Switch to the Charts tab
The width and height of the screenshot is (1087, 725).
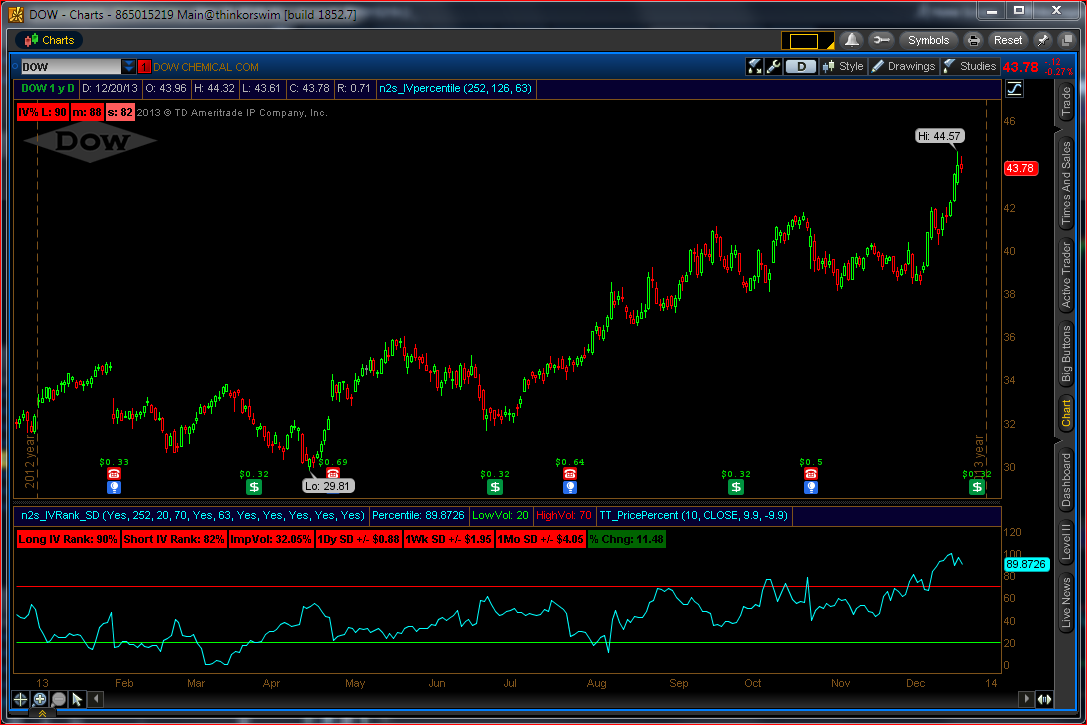pos(49,40)
